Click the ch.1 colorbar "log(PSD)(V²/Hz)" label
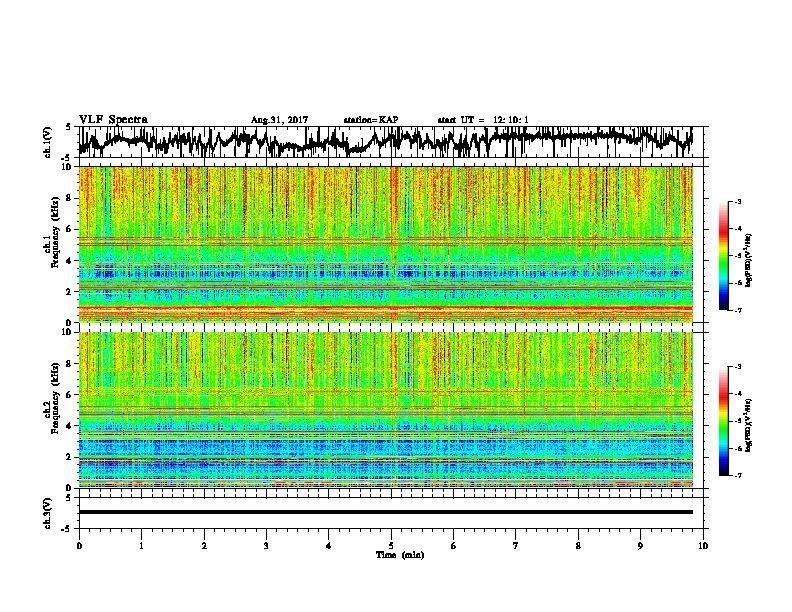Viewport: 792px width, 612px height. click(749, 261)
